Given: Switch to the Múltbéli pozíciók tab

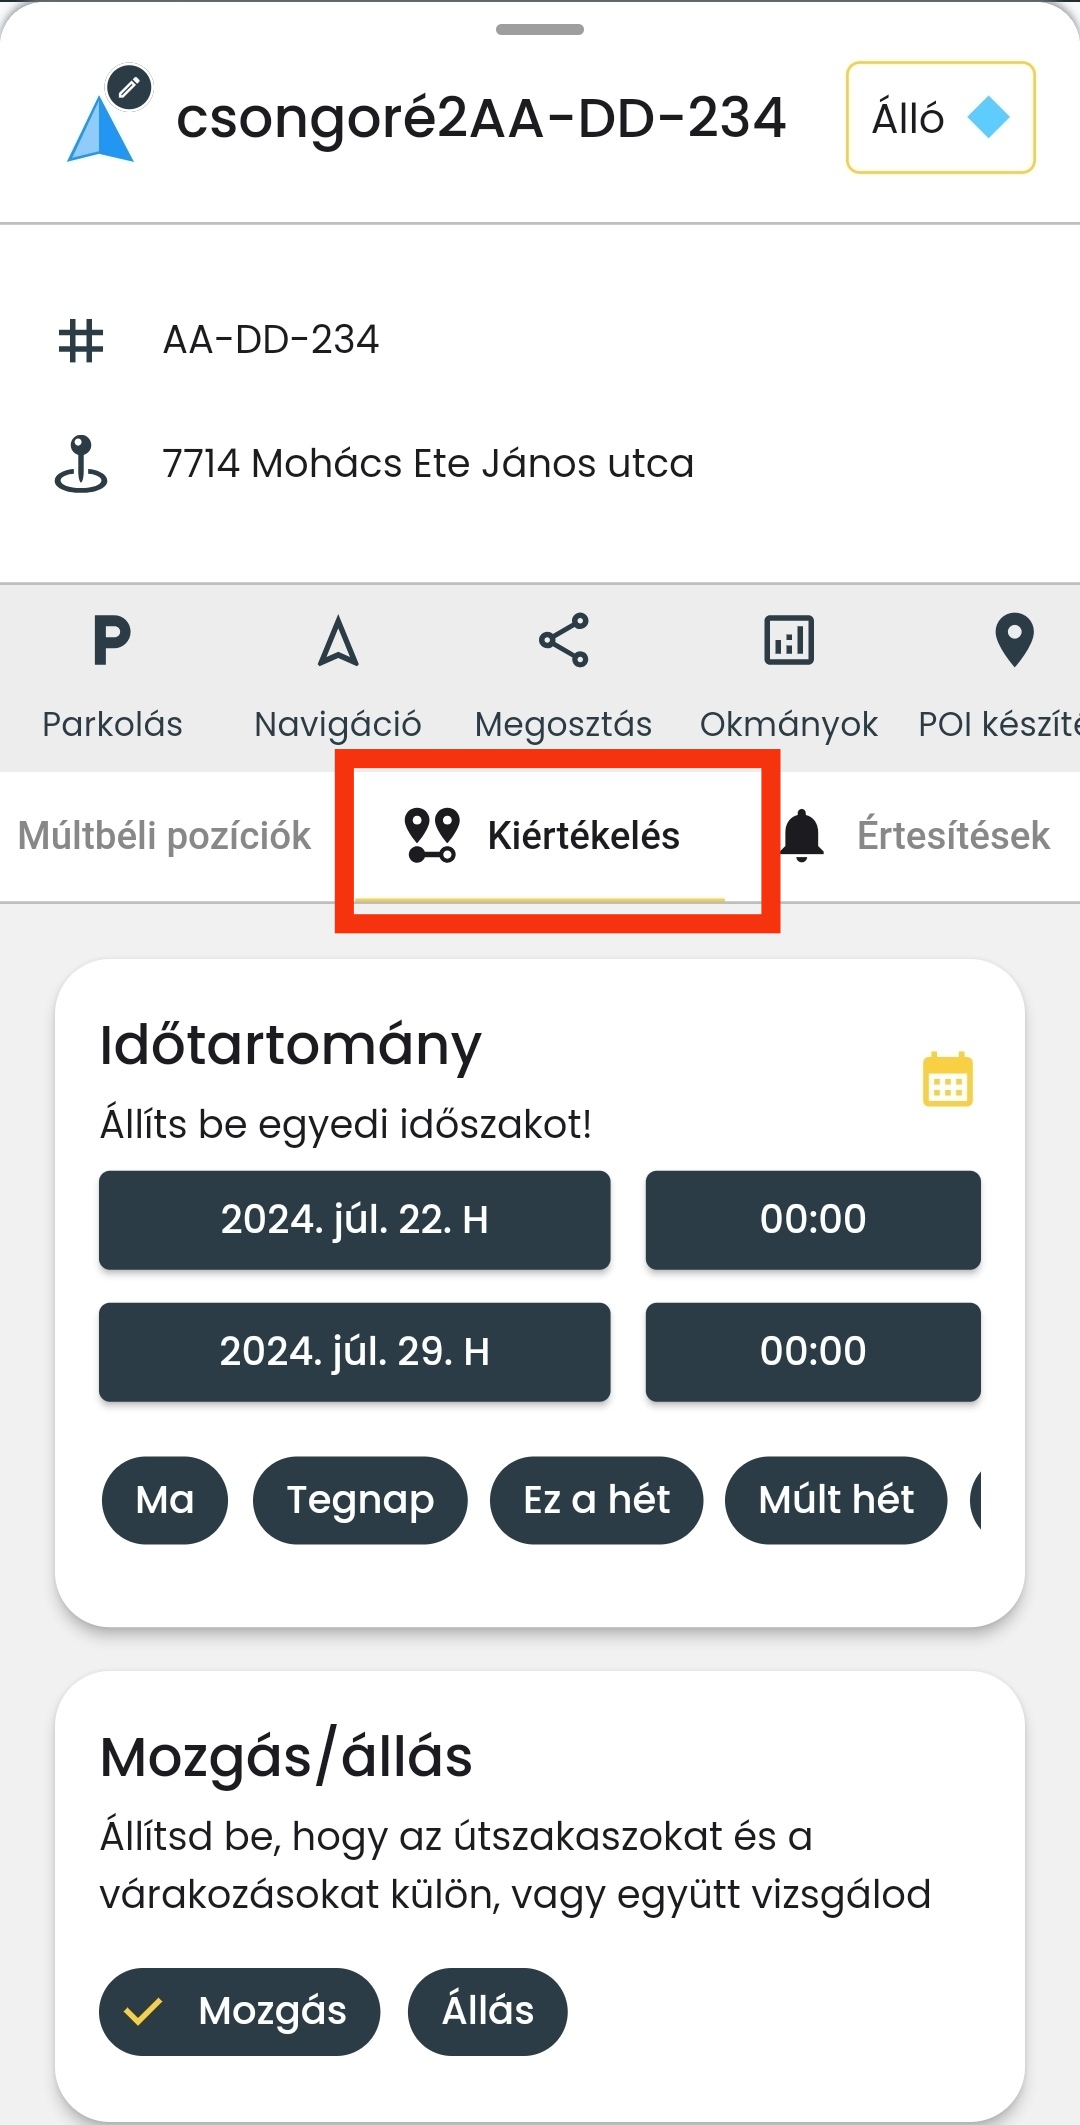Looking at the screenshot, I should (165, 836).
